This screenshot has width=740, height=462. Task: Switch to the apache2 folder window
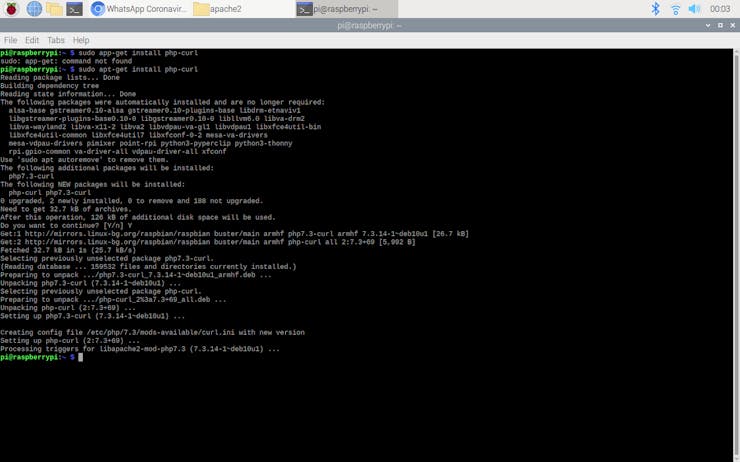[x=218, y=9]
